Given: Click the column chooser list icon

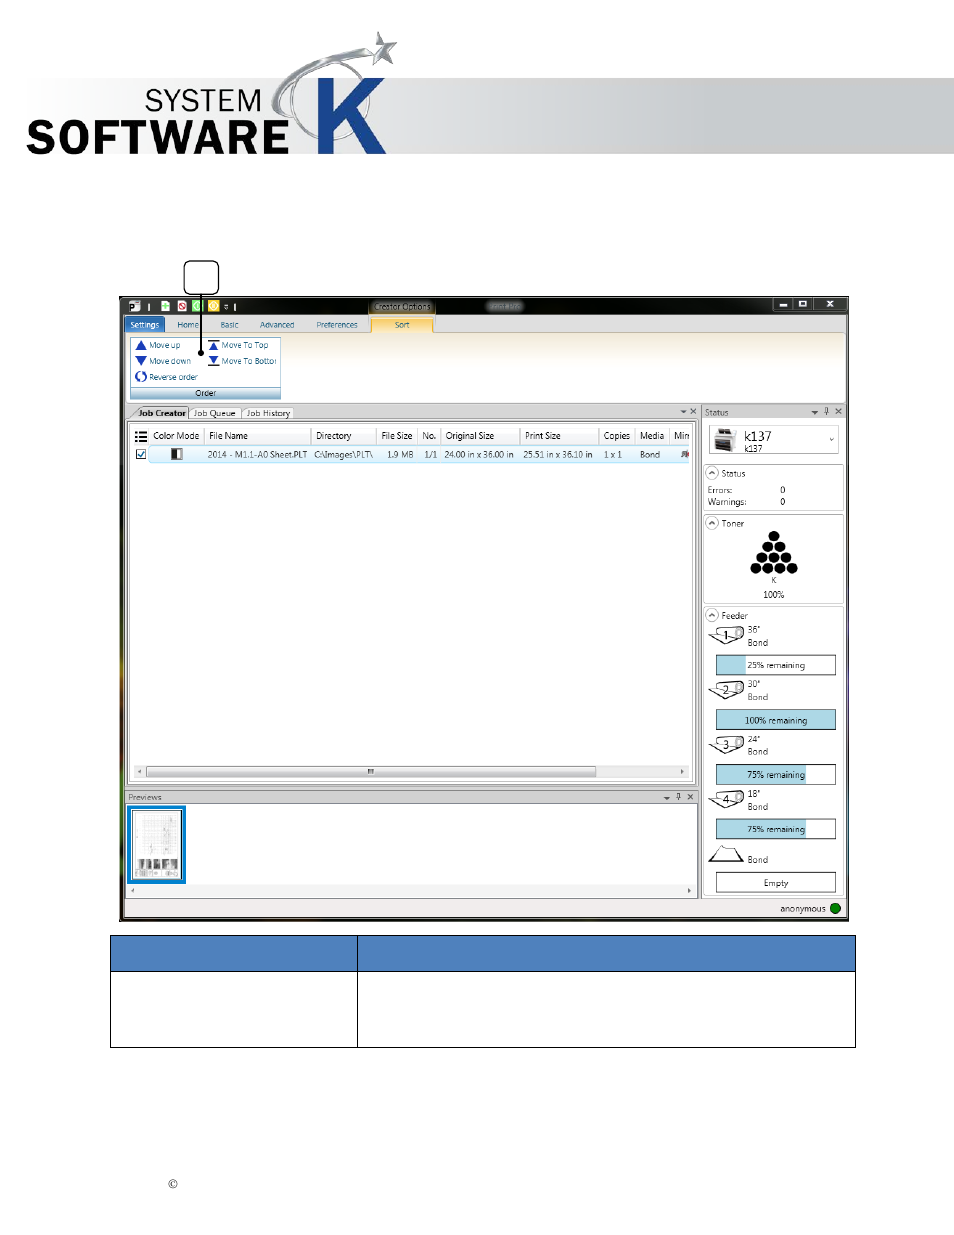Looking at the screenshot, I should coord(141,436).
